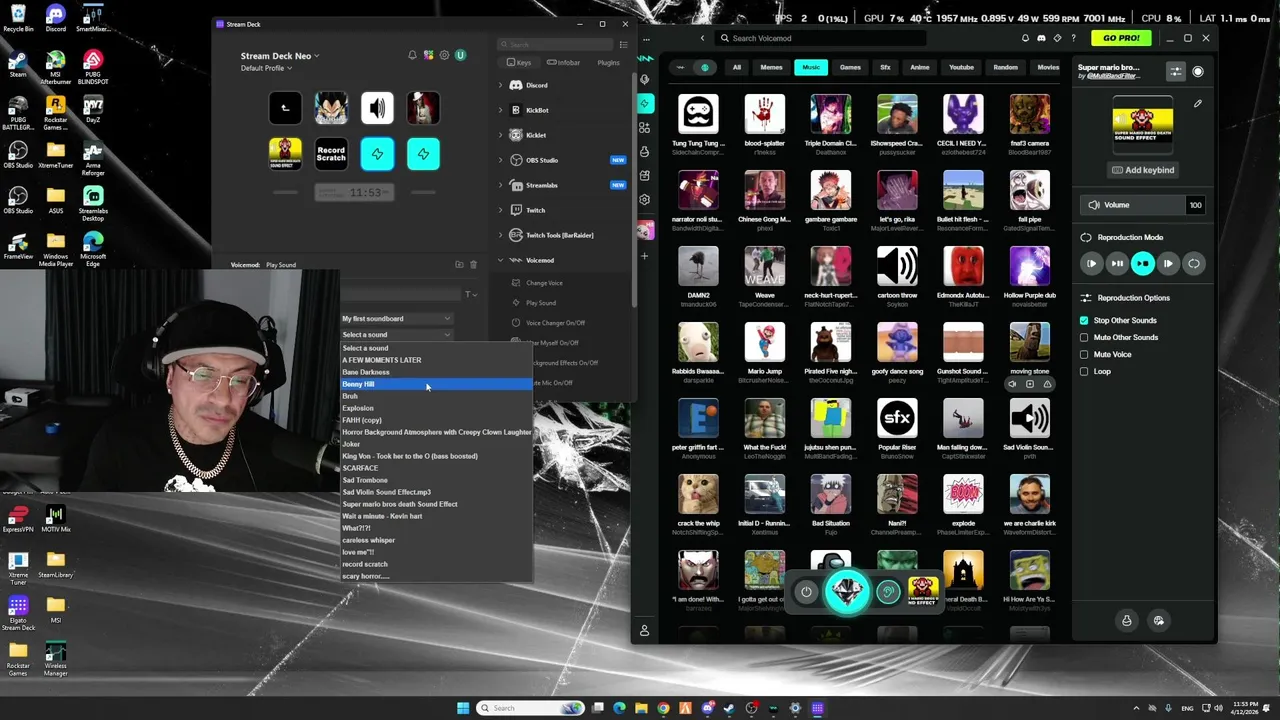Click the GO PRO! button

point(1121,38)
